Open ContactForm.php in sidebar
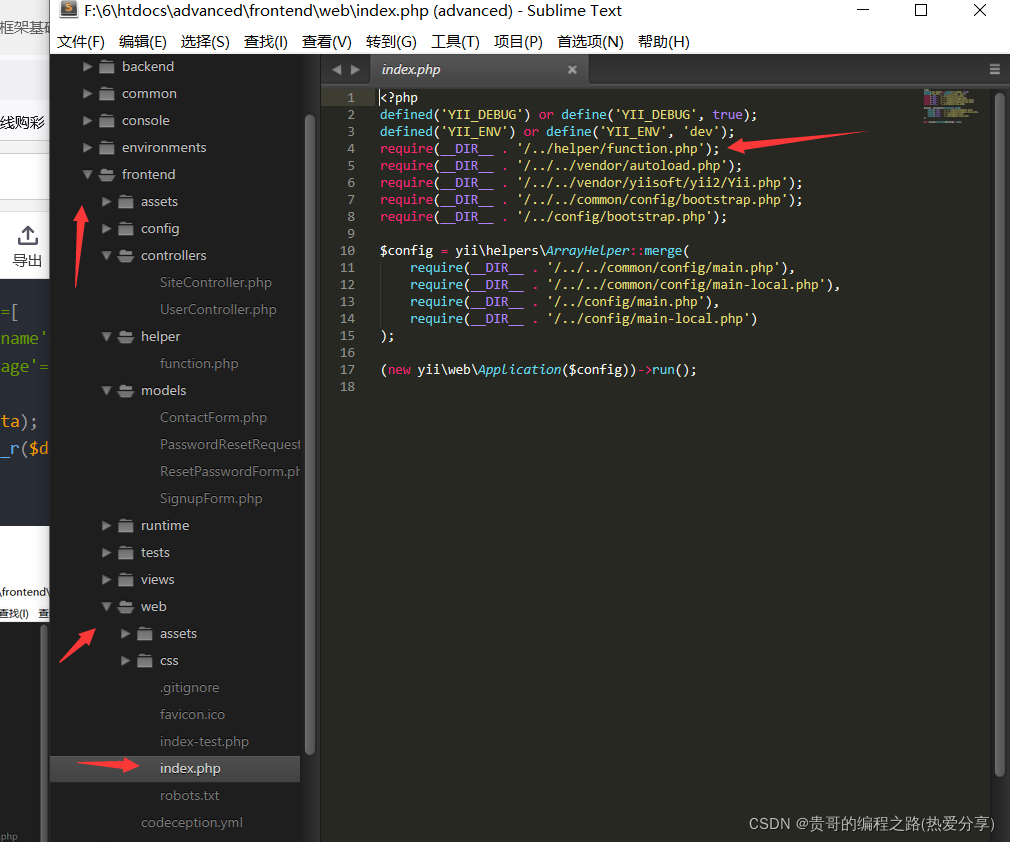 coord(213,417)
